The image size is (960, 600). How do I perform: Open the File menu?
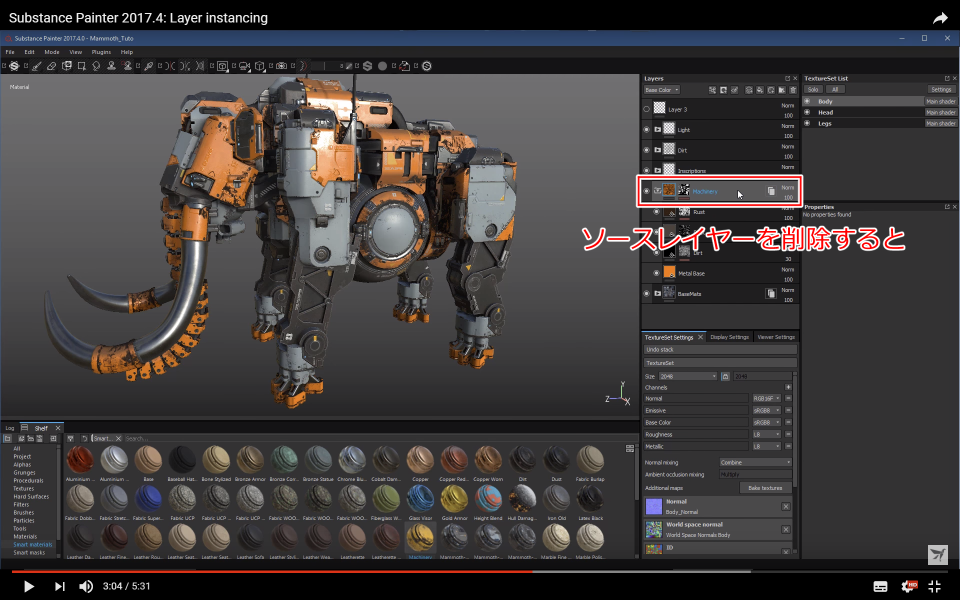pos(10,52)
